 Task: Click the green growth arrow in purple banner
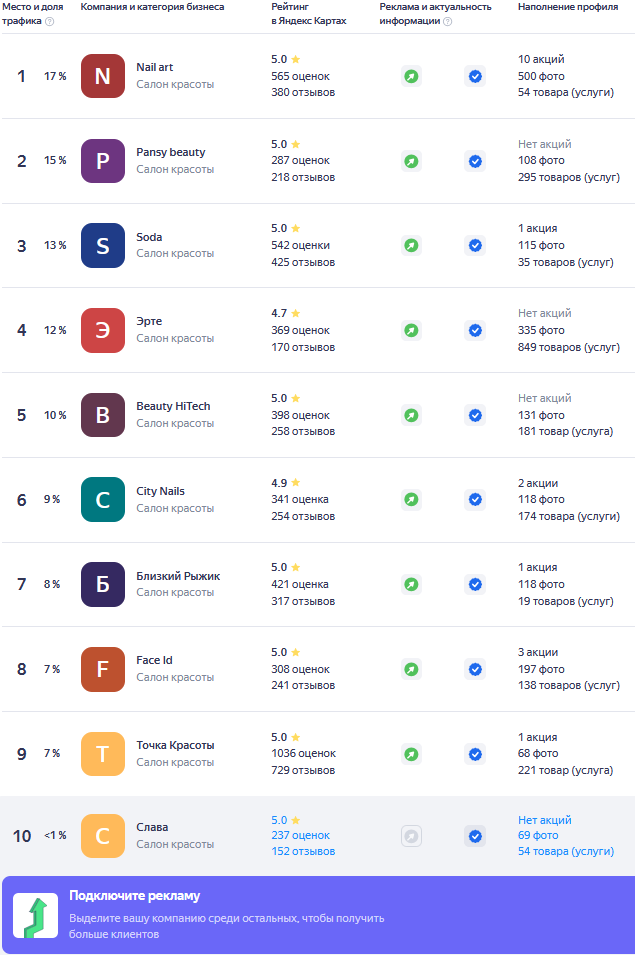click(x=36, y=915)
